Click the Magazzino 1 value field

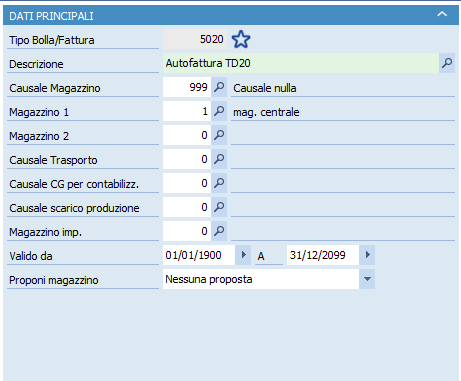point(187,111)
